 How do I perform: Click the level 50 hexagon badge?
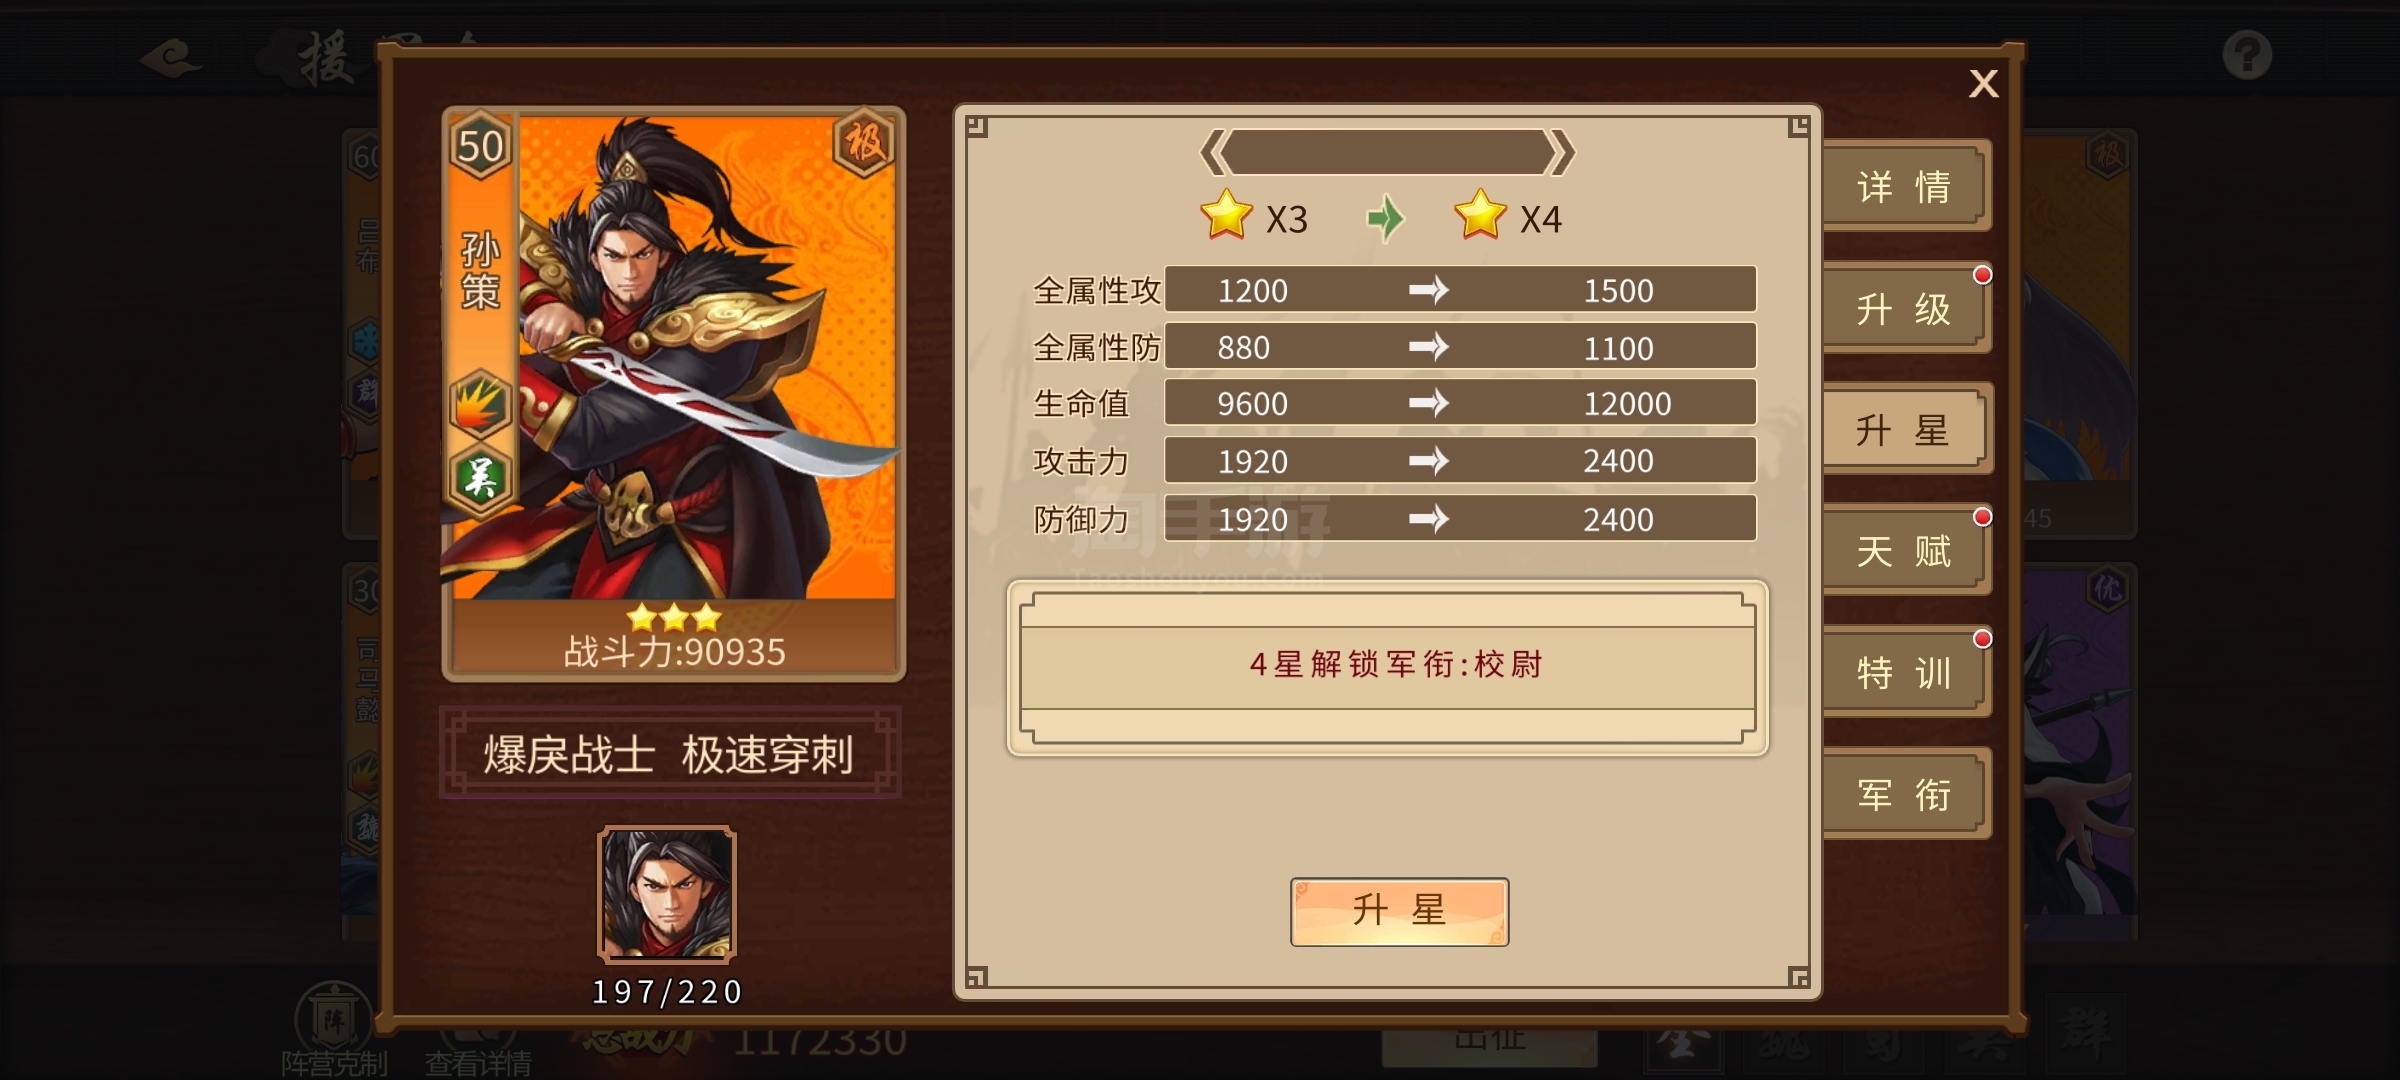coord(481,147)
